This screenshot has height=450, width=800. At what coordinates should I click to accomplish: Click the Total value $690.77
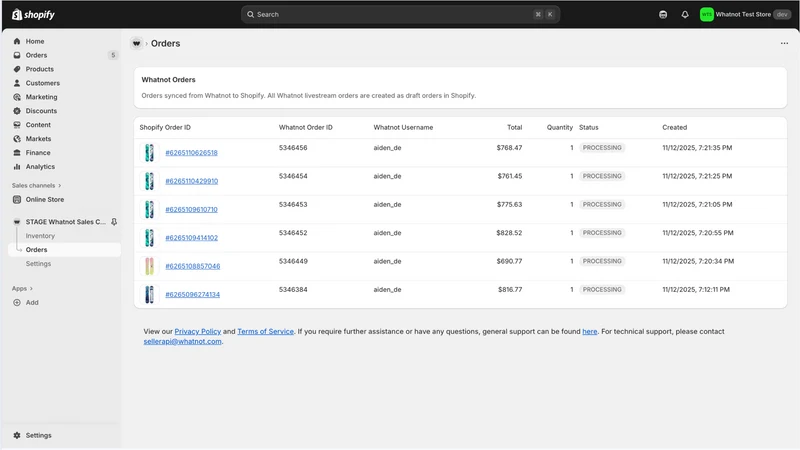click(x=509, y=261)
